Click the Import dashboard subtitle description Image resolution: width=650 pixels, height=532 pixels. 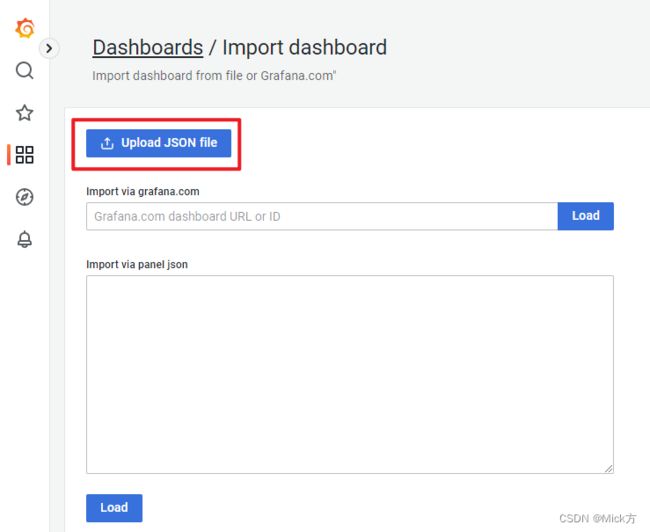click(x=214, y=76)
